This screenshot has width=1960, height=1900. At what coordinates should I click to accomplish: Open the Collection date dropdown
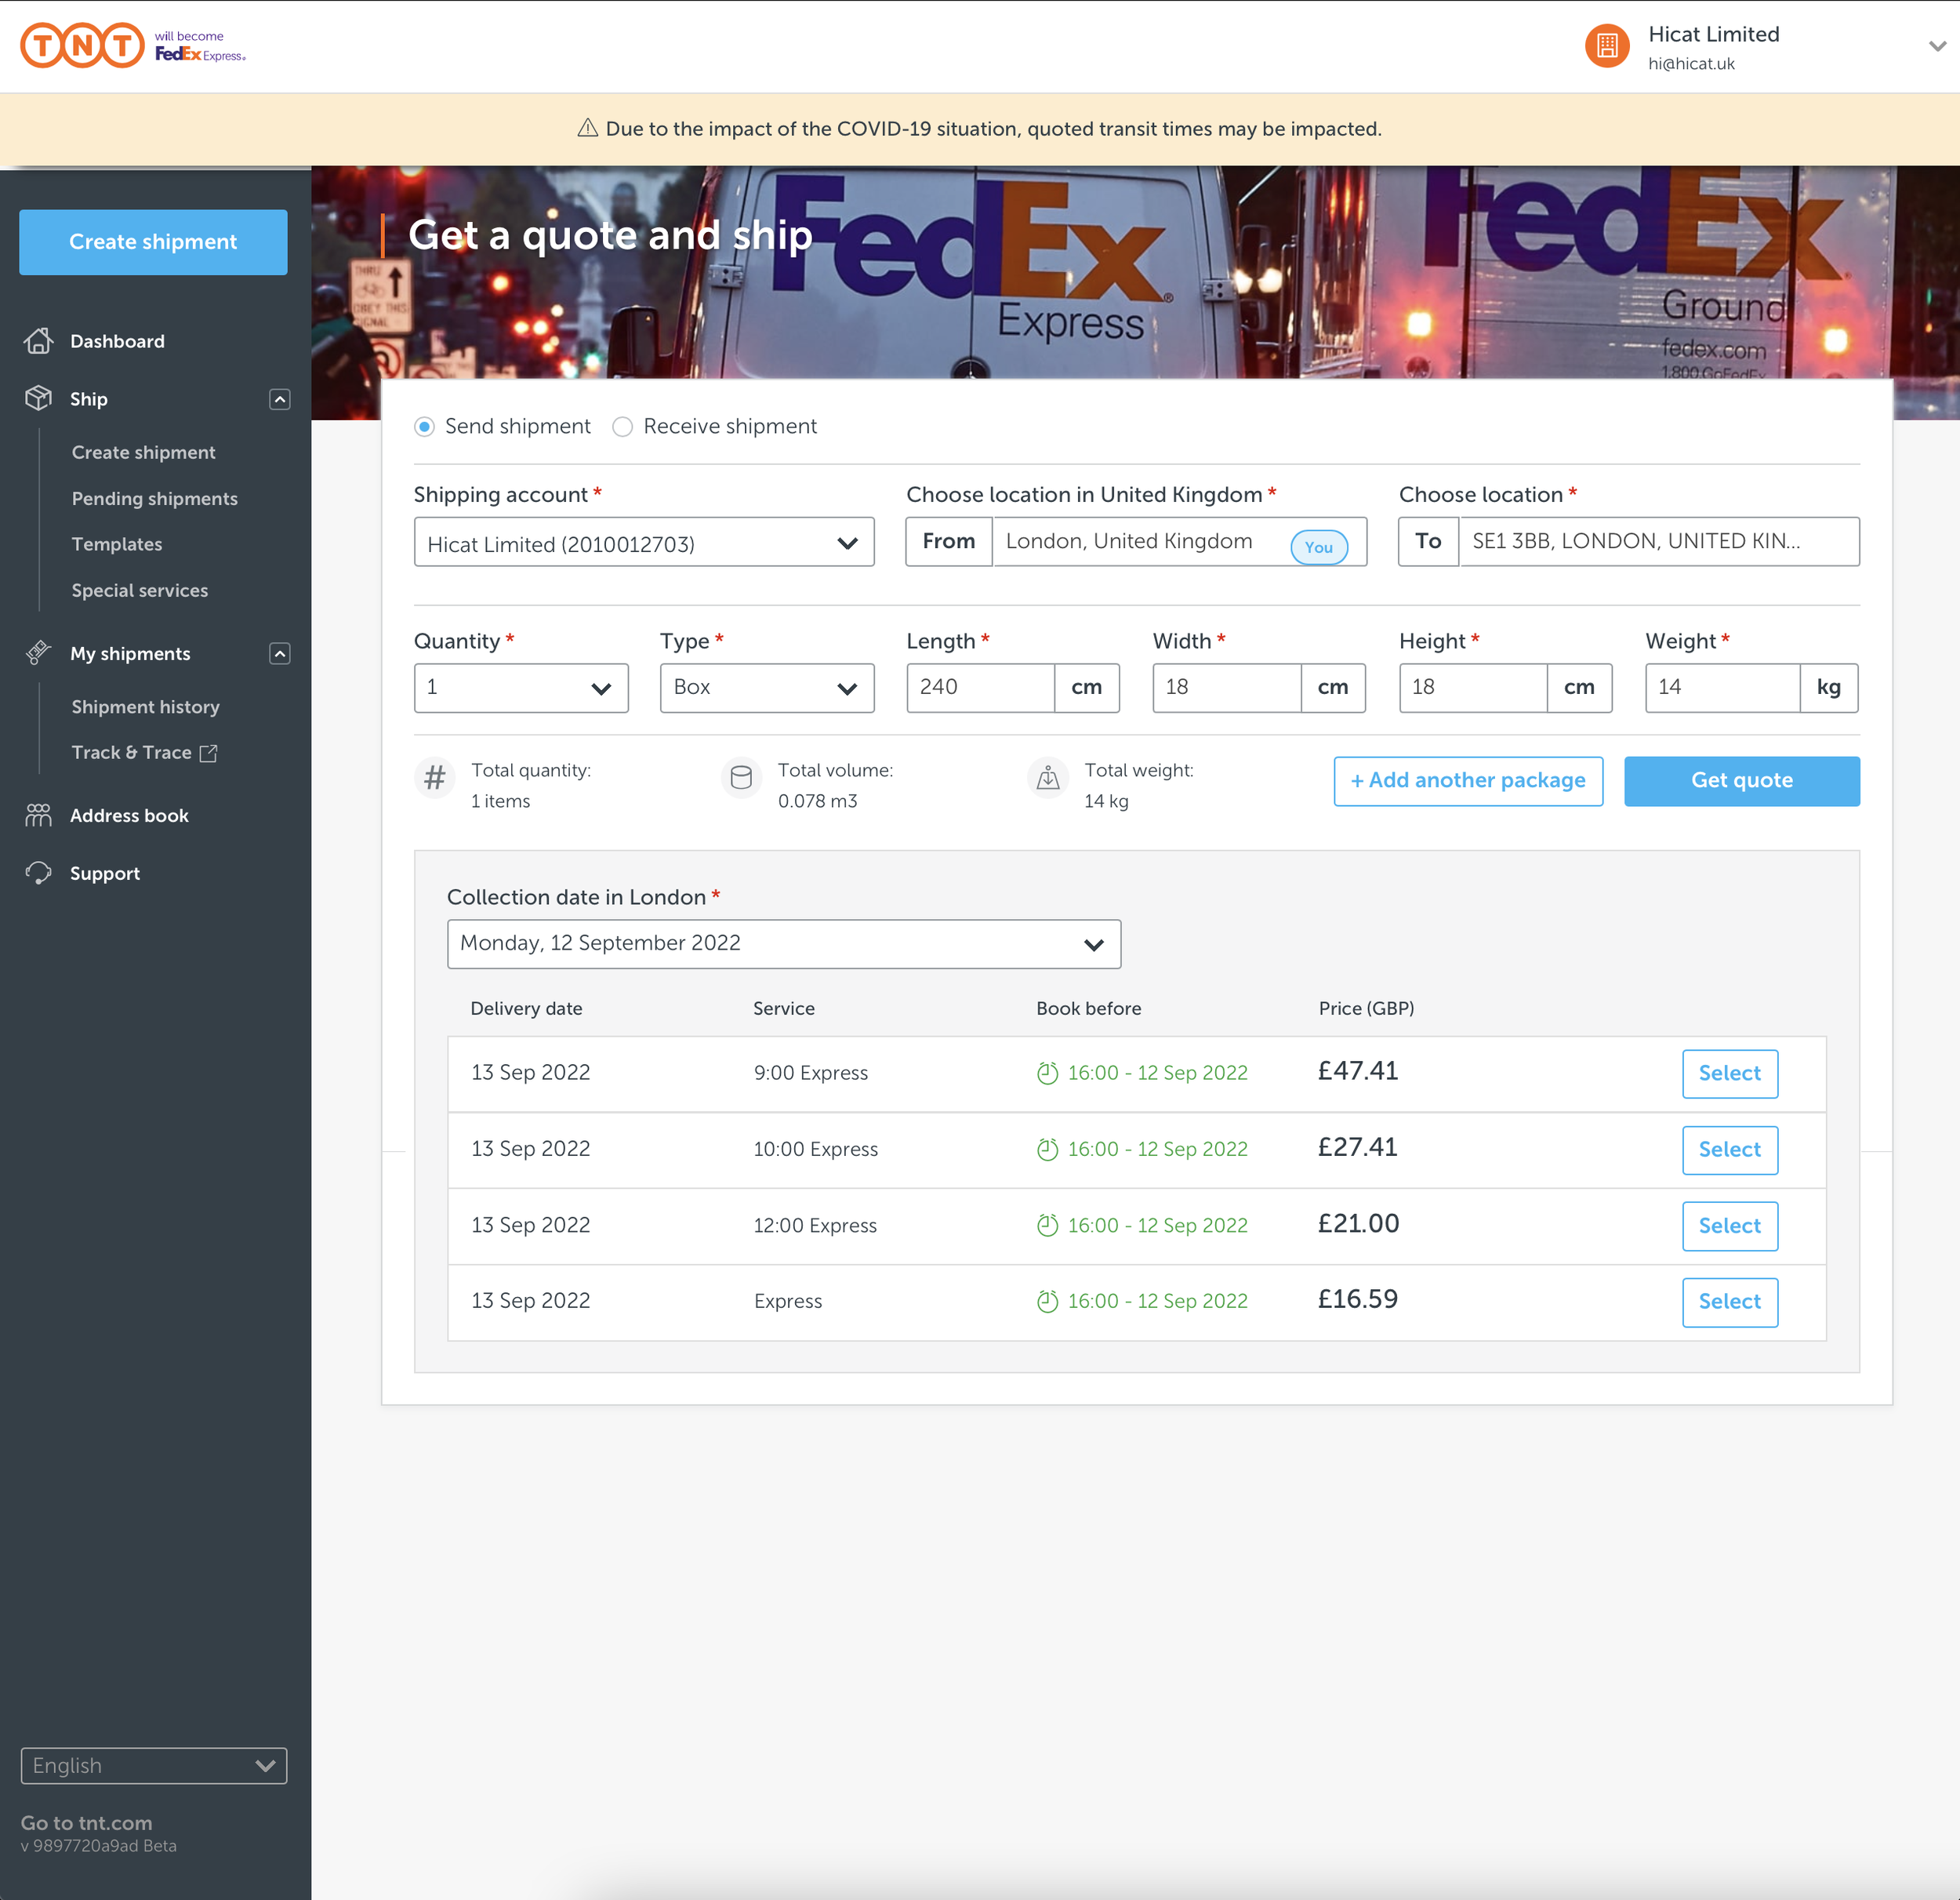[783, 944]
